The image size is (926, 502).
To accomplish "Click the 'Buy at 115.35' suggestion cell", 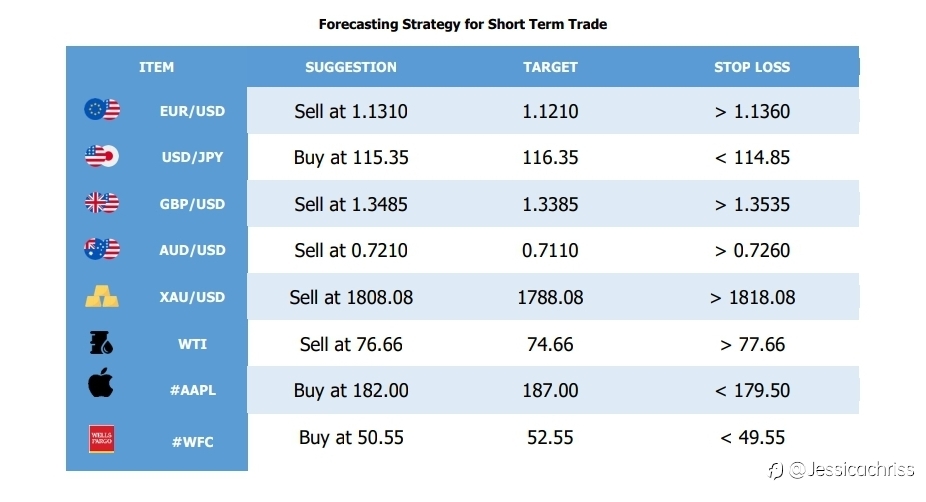I will [351, 158].
